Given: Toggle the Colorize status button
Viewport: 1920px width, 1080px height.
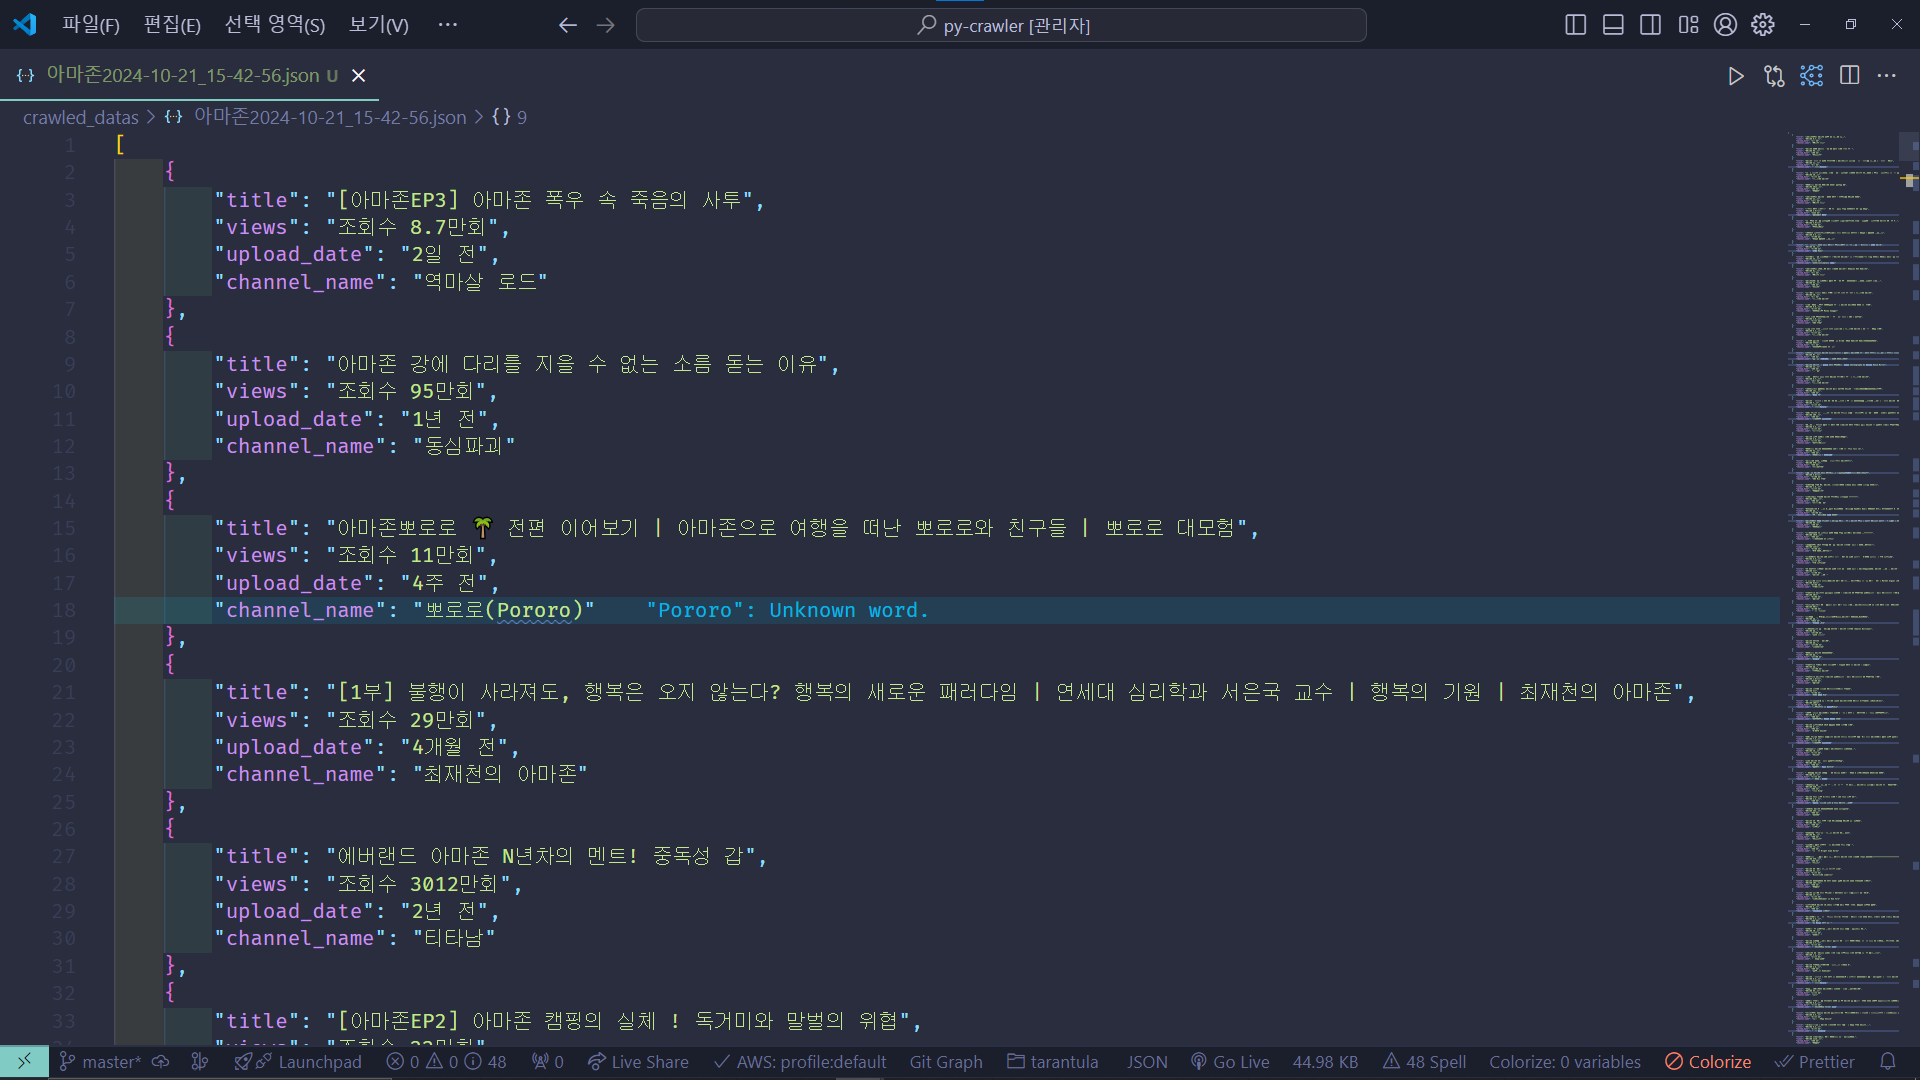Looking at the screenshot, I should 1708,1062.
